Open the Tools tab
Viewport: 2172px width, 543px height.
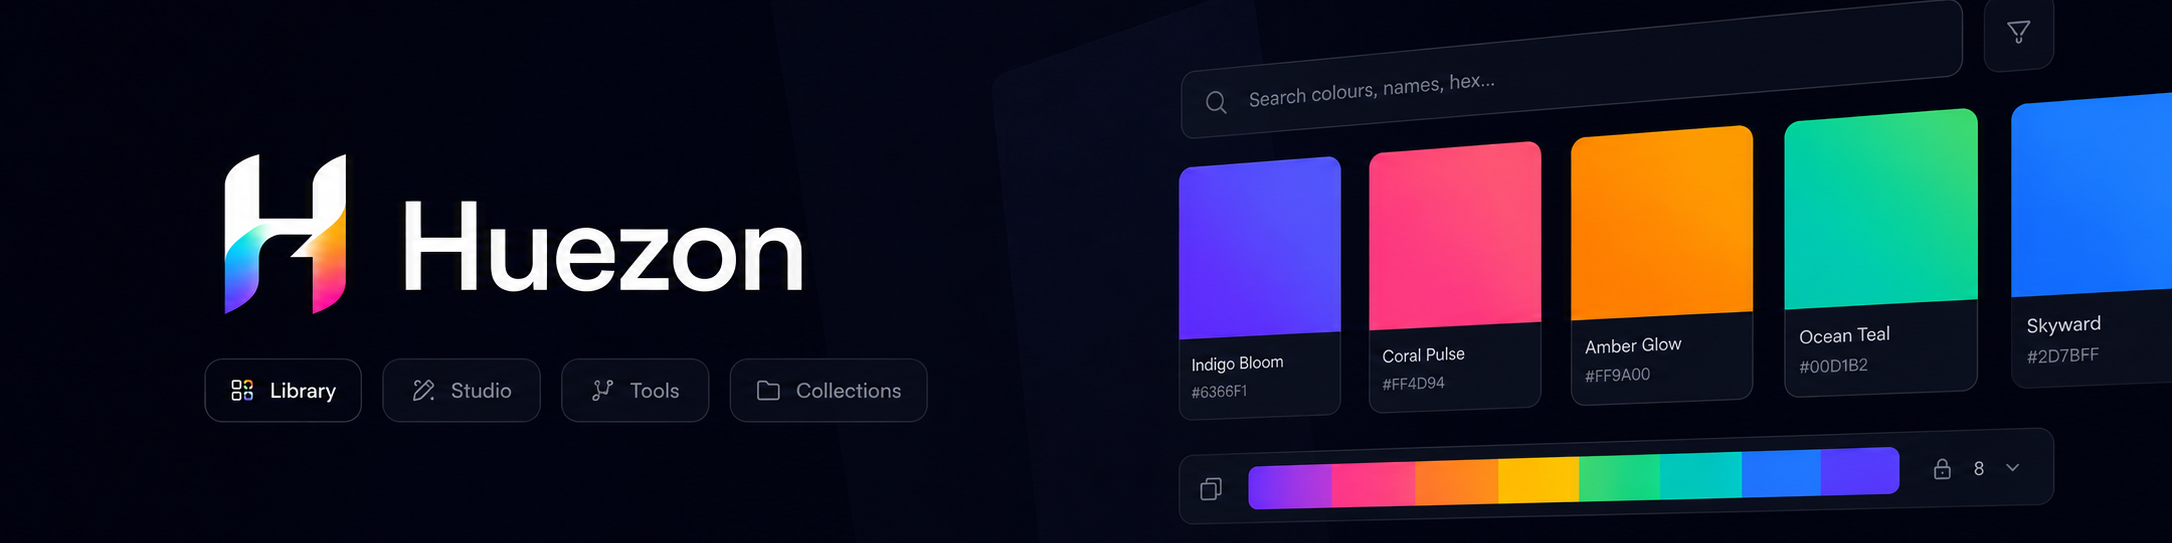pos(635,390)
